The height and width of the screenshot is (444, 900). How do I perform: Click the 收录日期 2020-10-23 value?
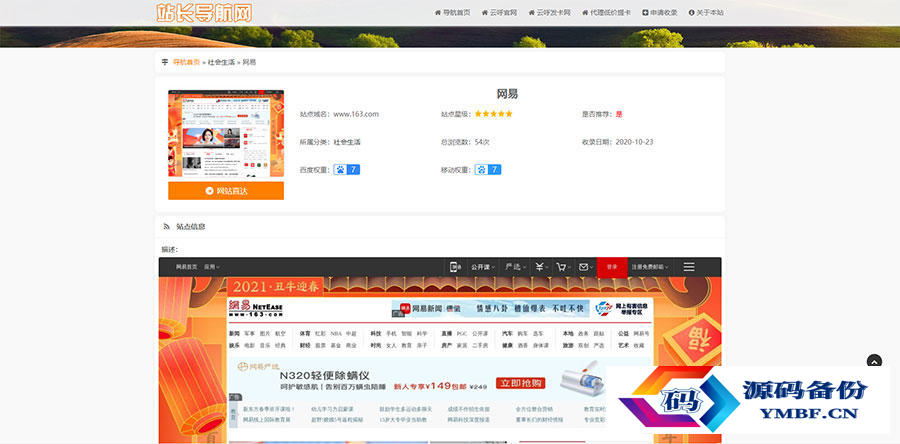[634, 142]
